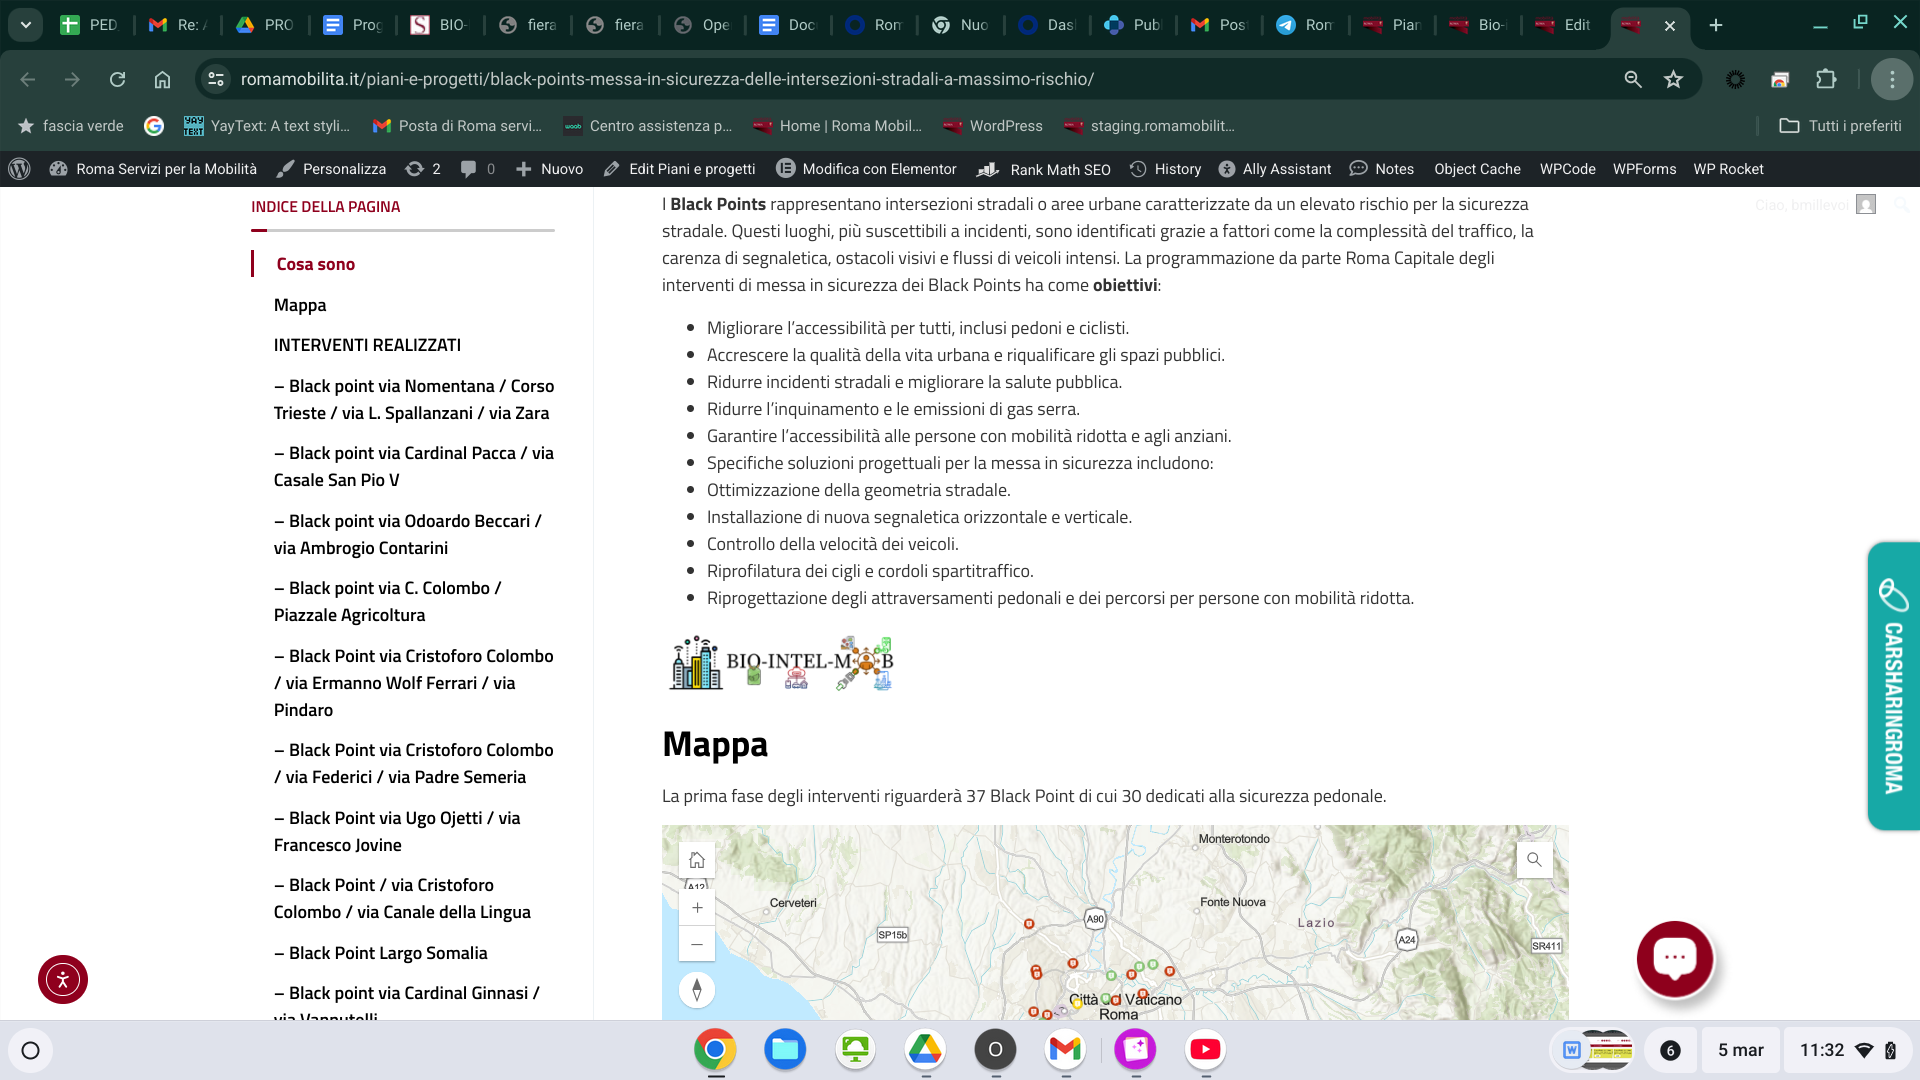
Task: Jump to Mappa section in page index
Action: (x=300, y=305)
